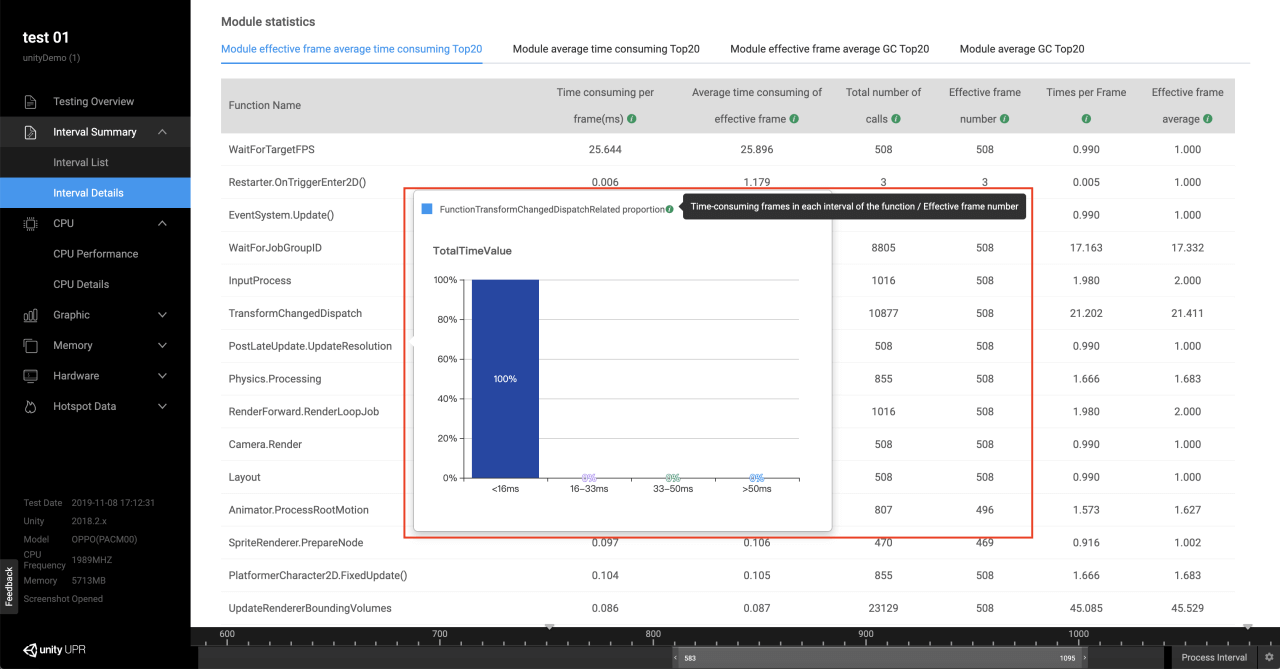
Task: Select the CPU Performance sidebar item
Action: (95, 254)
